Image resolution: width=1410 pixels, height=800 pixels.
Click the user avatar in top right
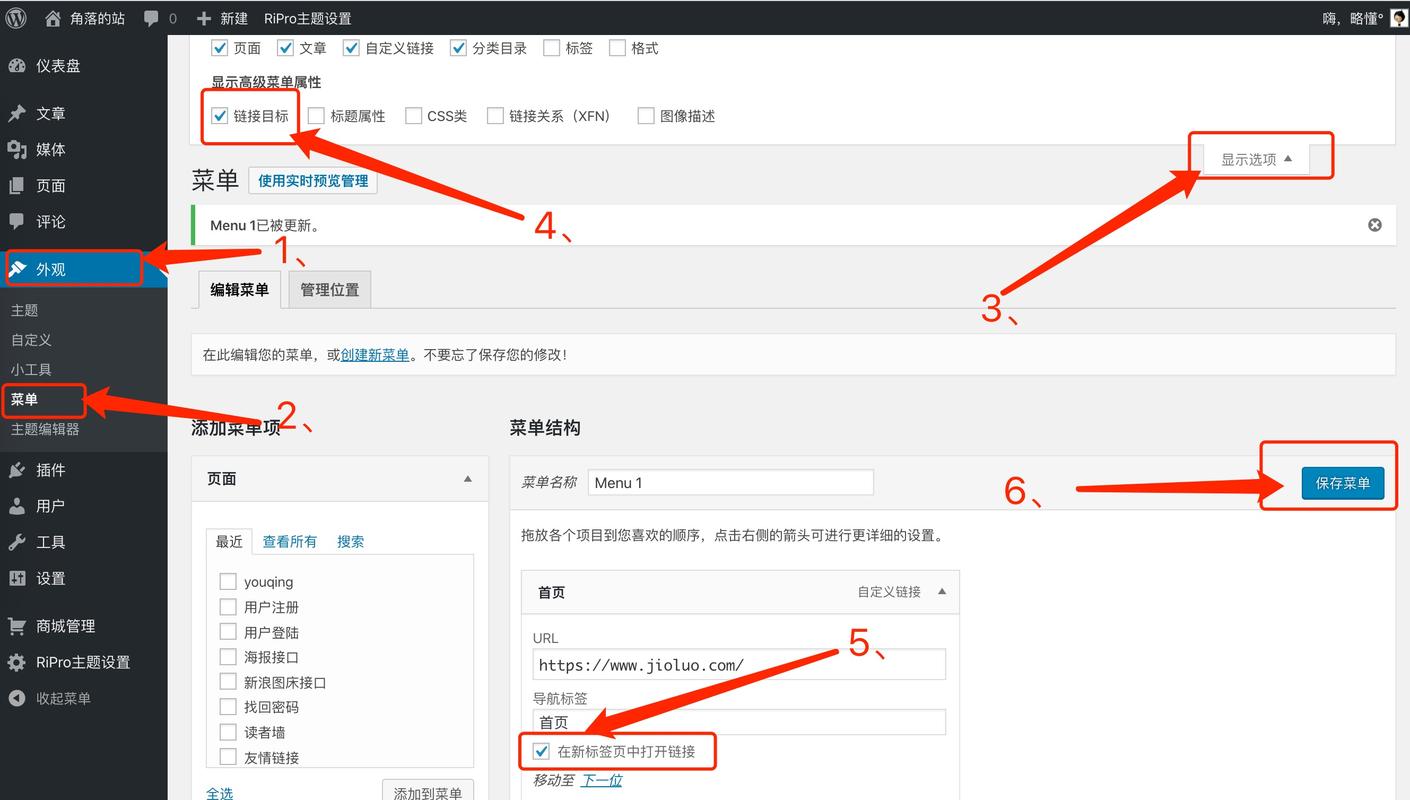(x=1398, y=18)
